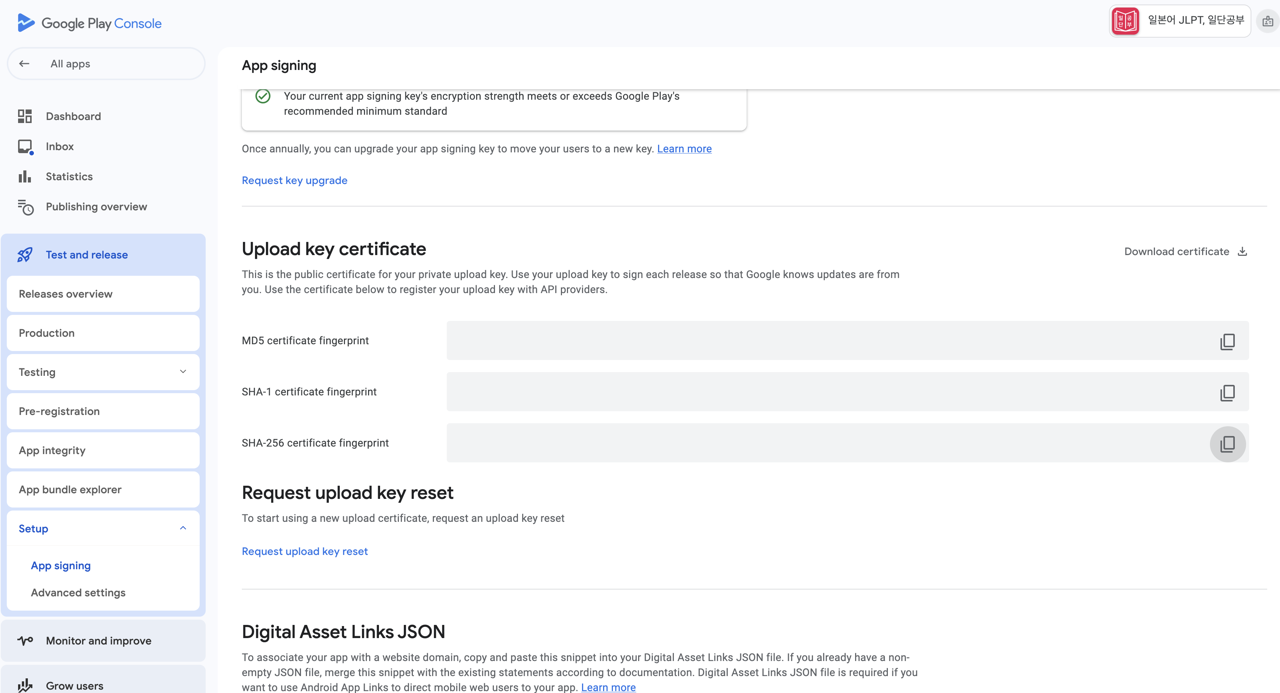1280x693 pixels.
Task: Click the Test and release rocket icon
Action: (x=24, y=254)
